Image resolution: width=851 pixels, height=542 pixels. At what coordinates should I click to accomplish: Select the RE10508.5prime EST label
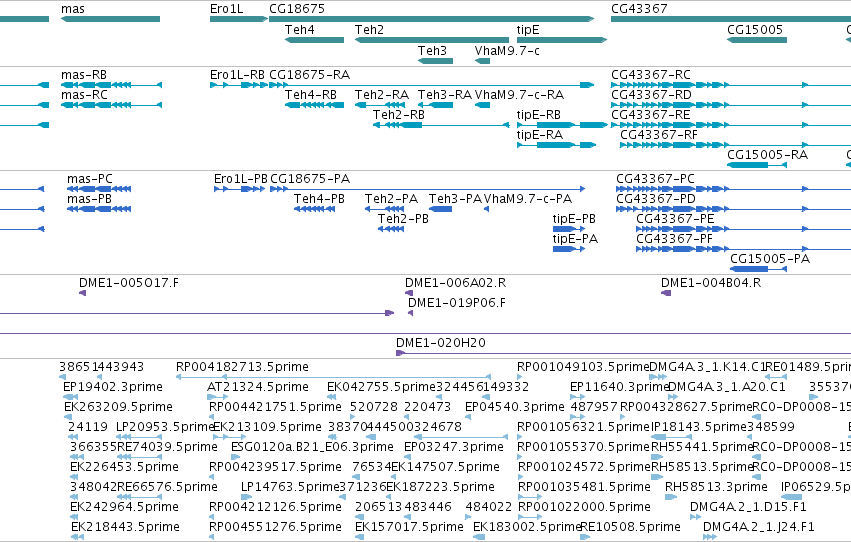[x=630, y=527]
